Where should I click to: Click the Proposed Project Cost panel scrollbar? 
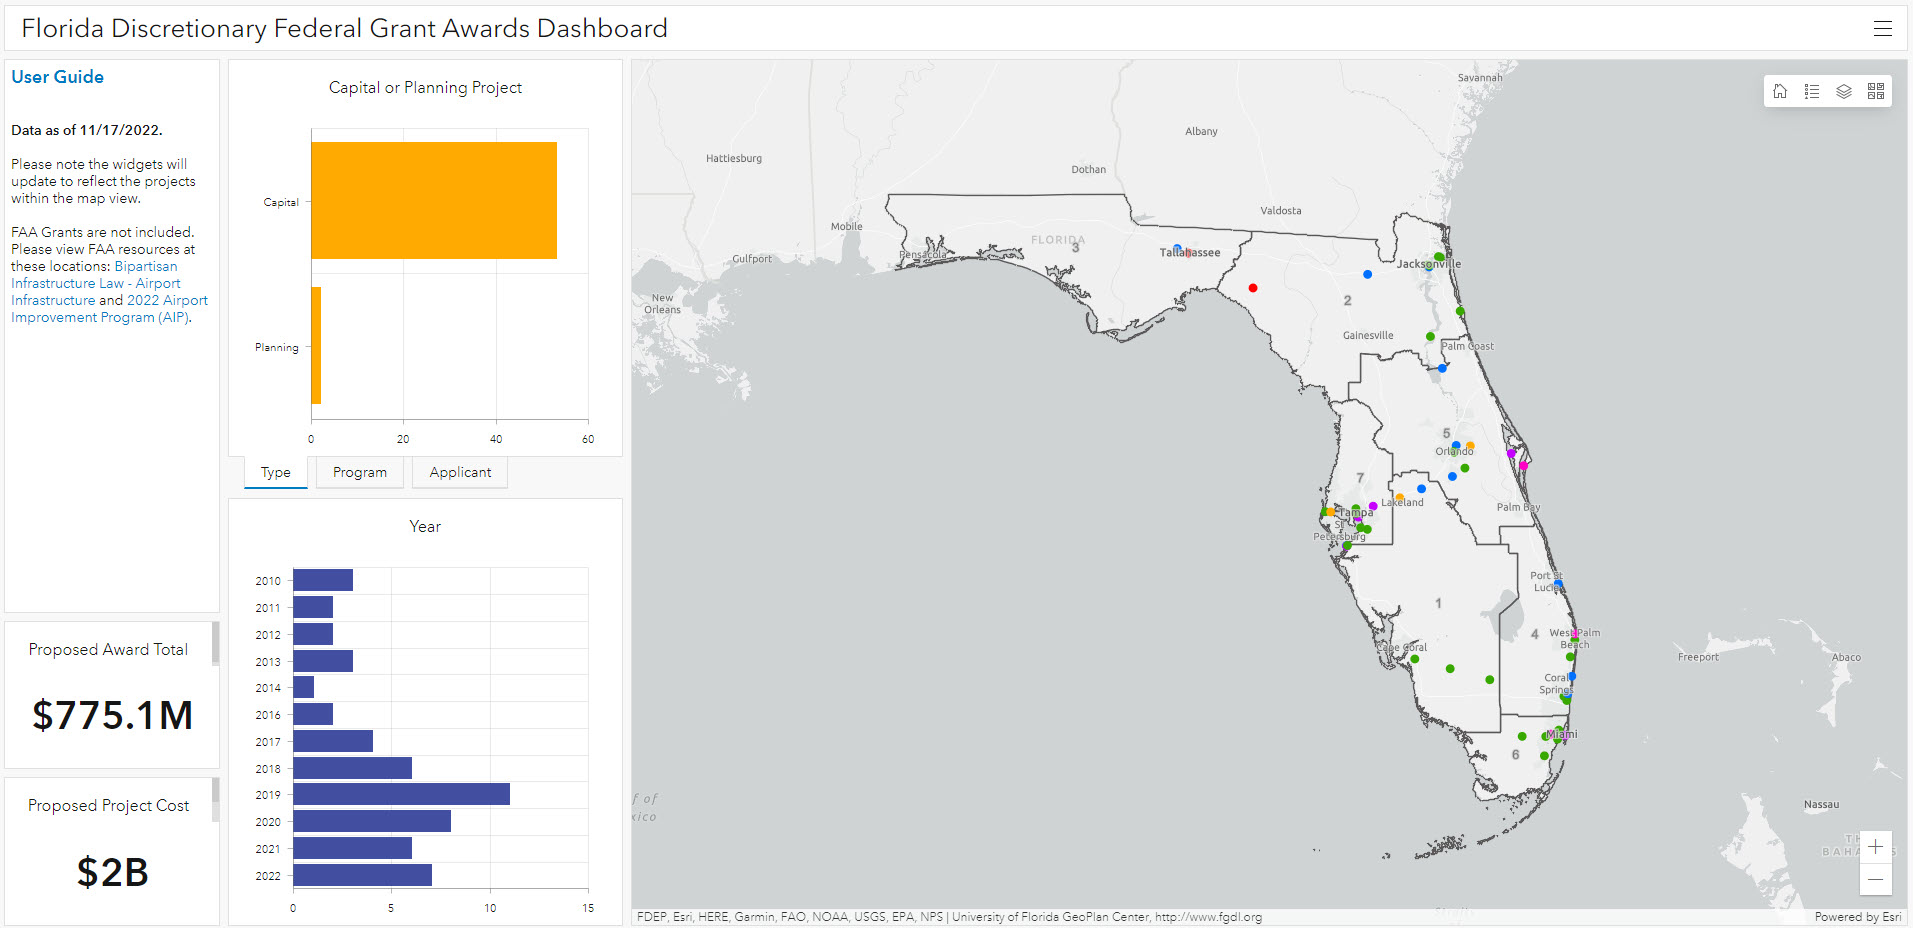point(215,800)
